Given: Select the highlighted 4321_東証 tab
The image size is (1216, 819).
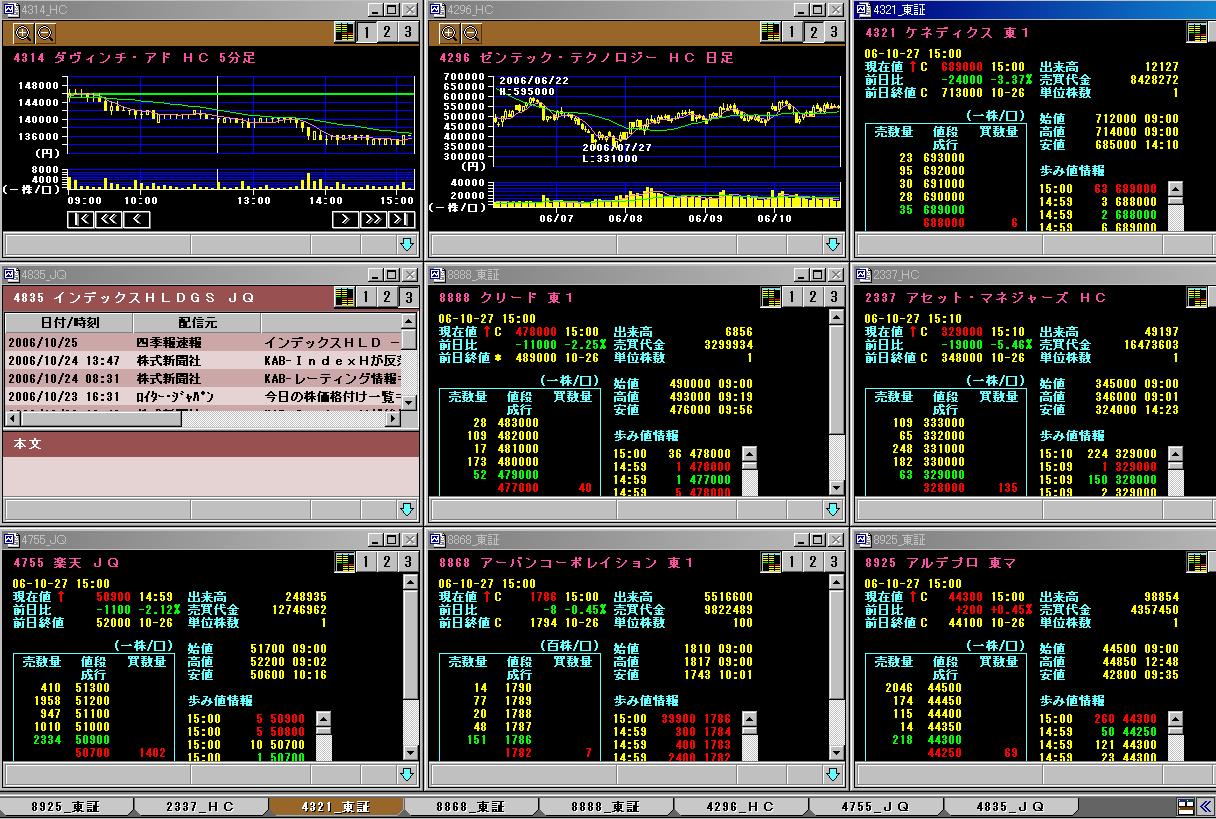Looking at the screenshot, I should (x=334, y=806).
